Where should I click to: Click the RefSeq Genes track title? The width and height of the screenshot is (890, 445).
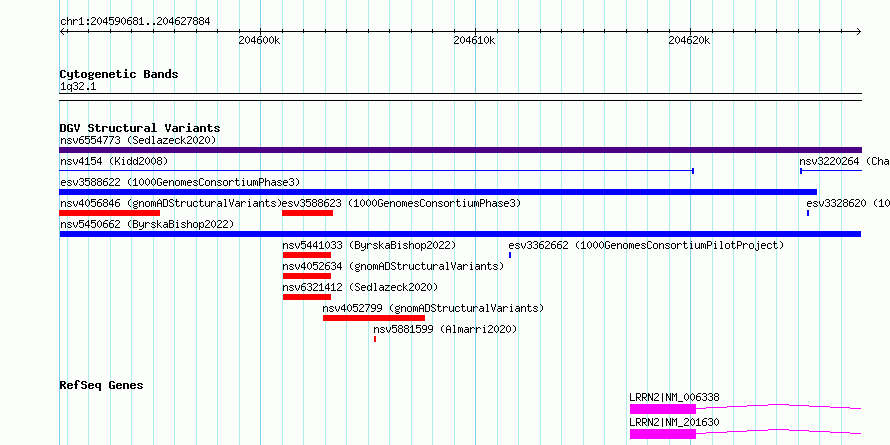101,385
